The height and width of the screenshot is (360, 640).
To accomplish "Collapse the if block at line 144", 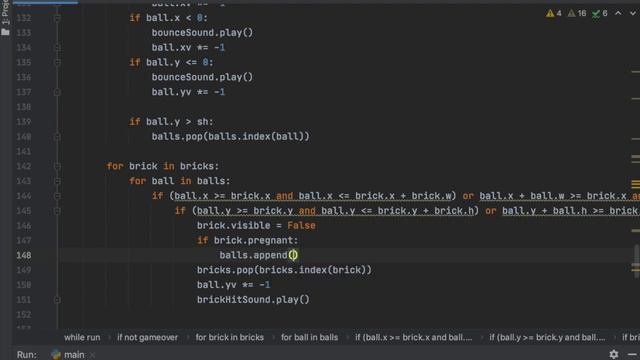I will (x=57, y=196).
